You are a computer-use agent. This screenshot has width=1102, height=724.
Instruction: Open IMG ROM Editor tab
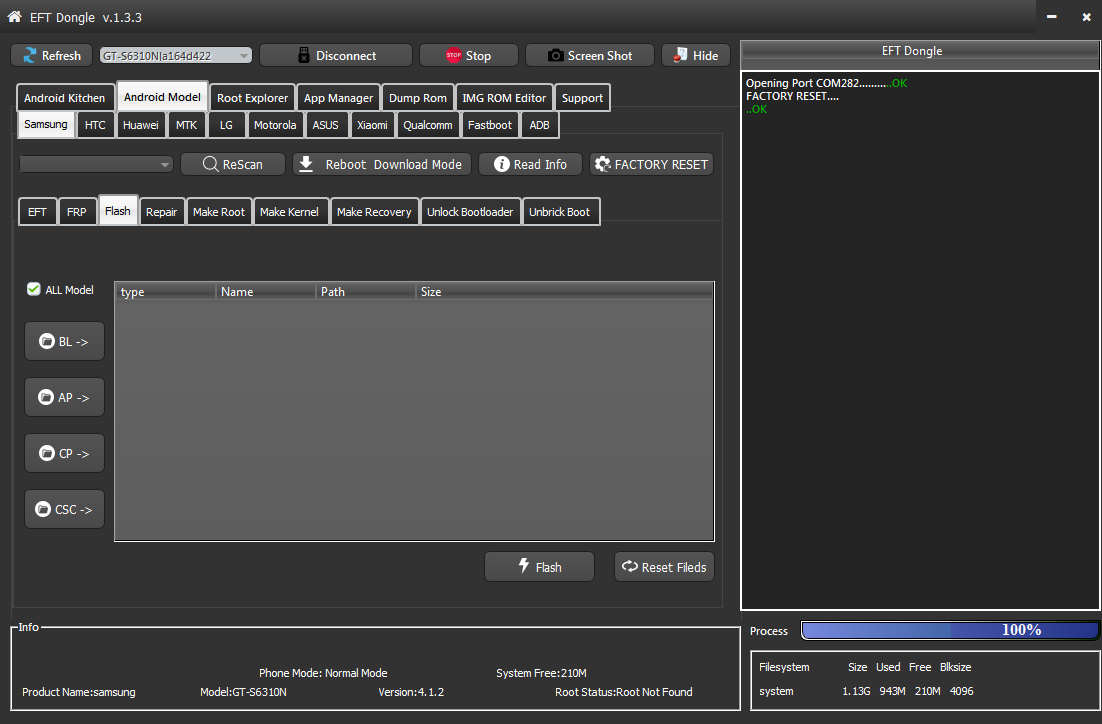[504, 98]
